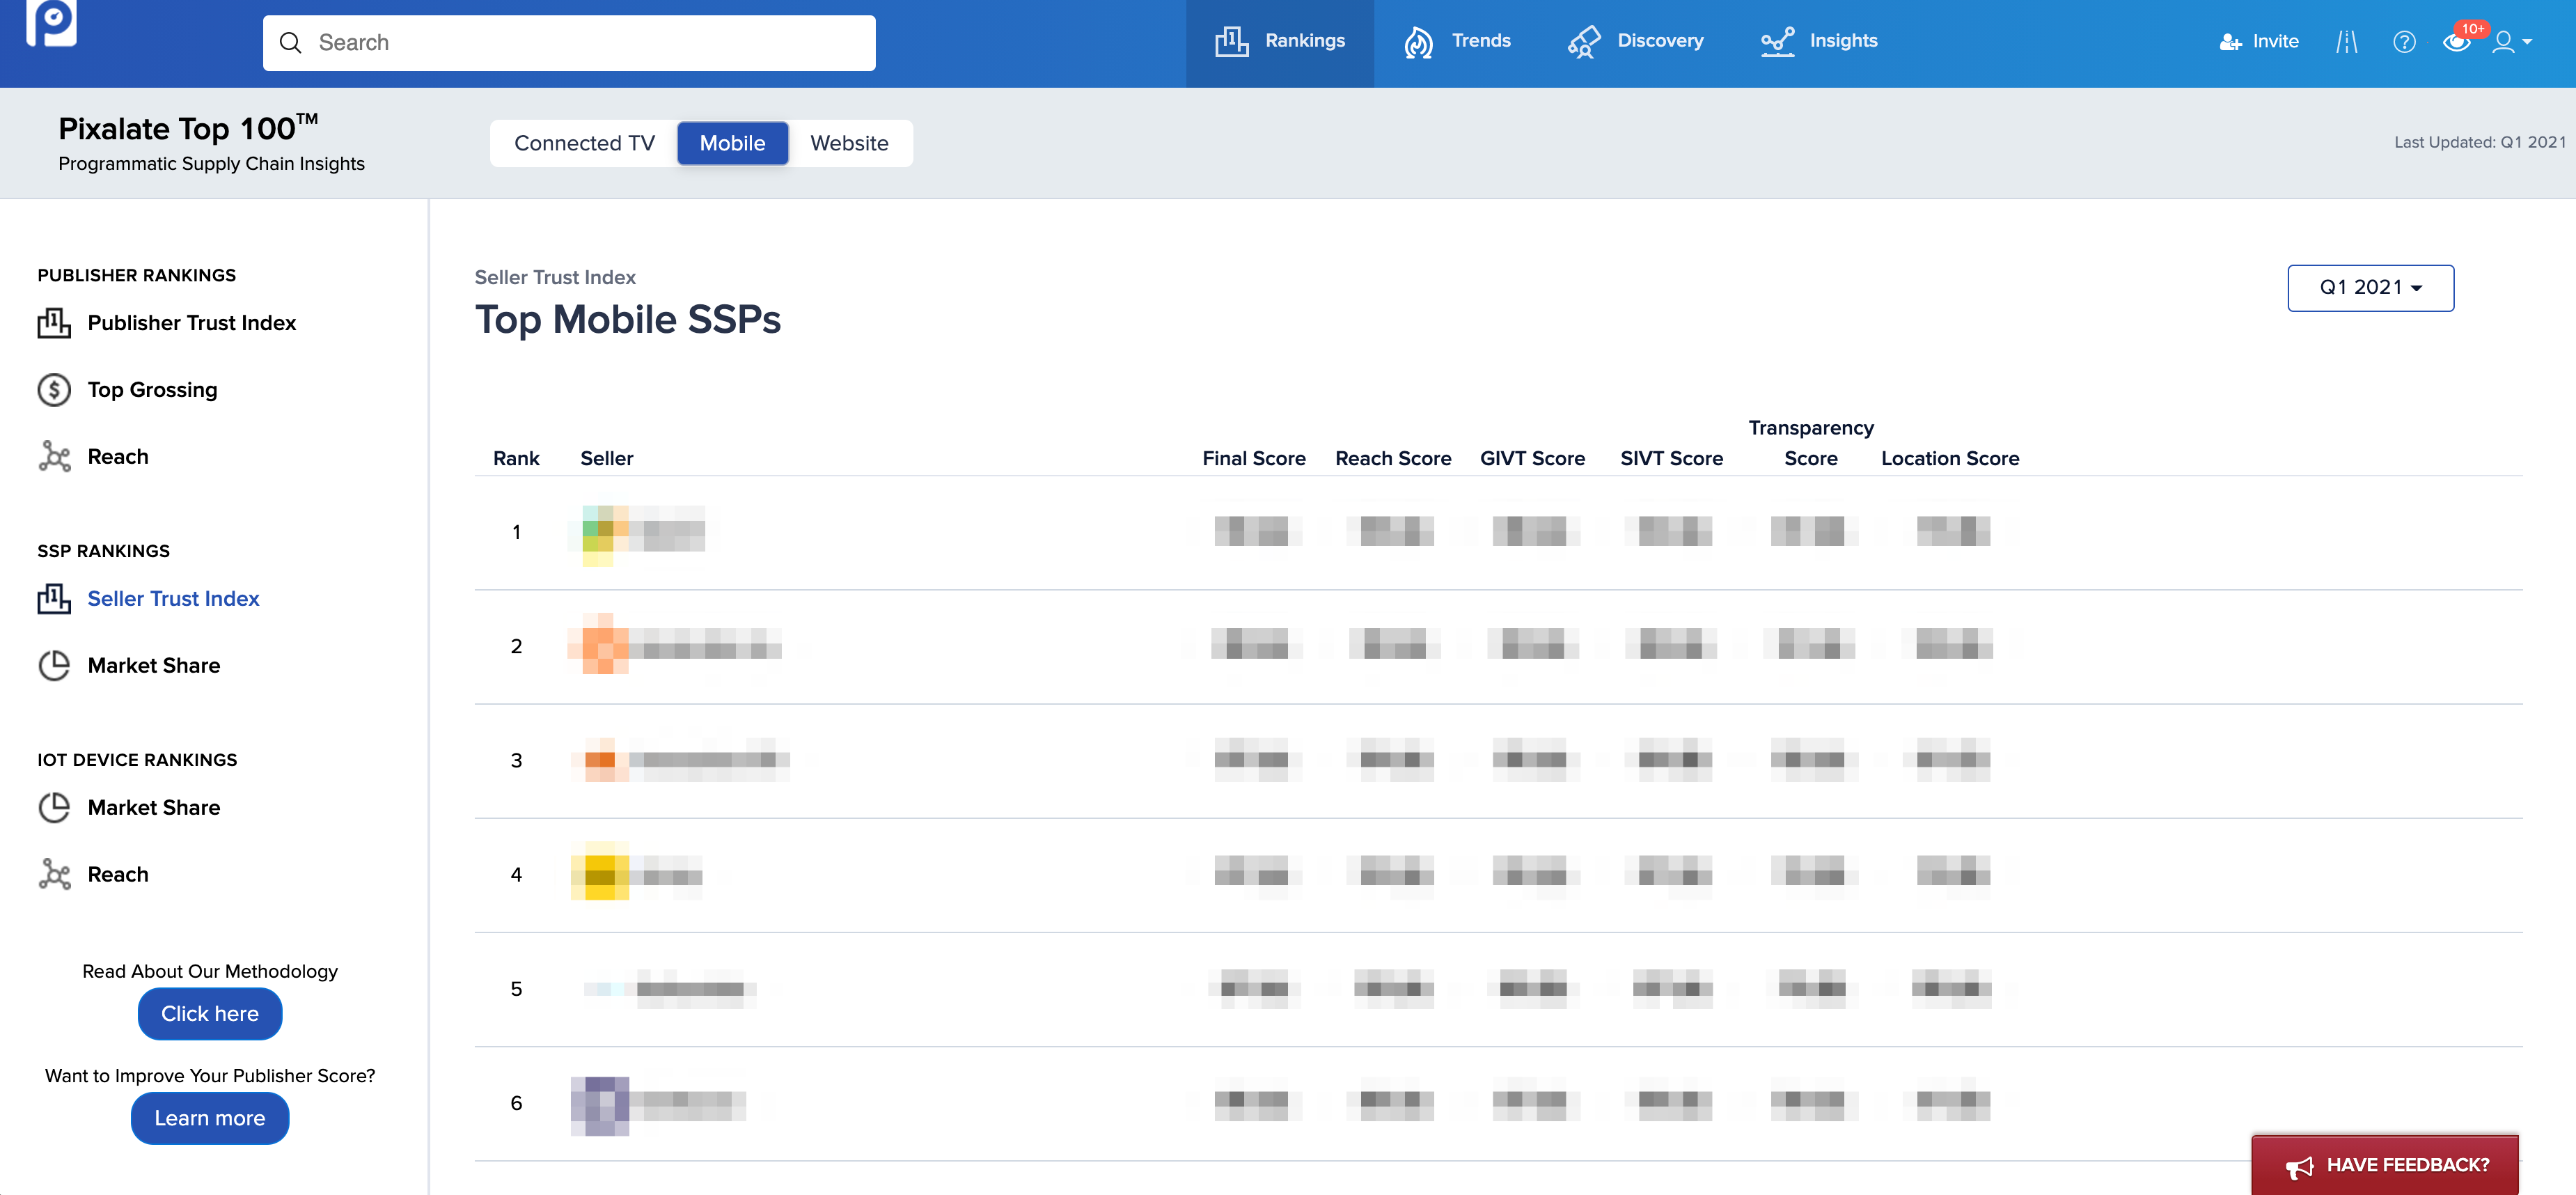Open the Discovery nav tab

1635,42
